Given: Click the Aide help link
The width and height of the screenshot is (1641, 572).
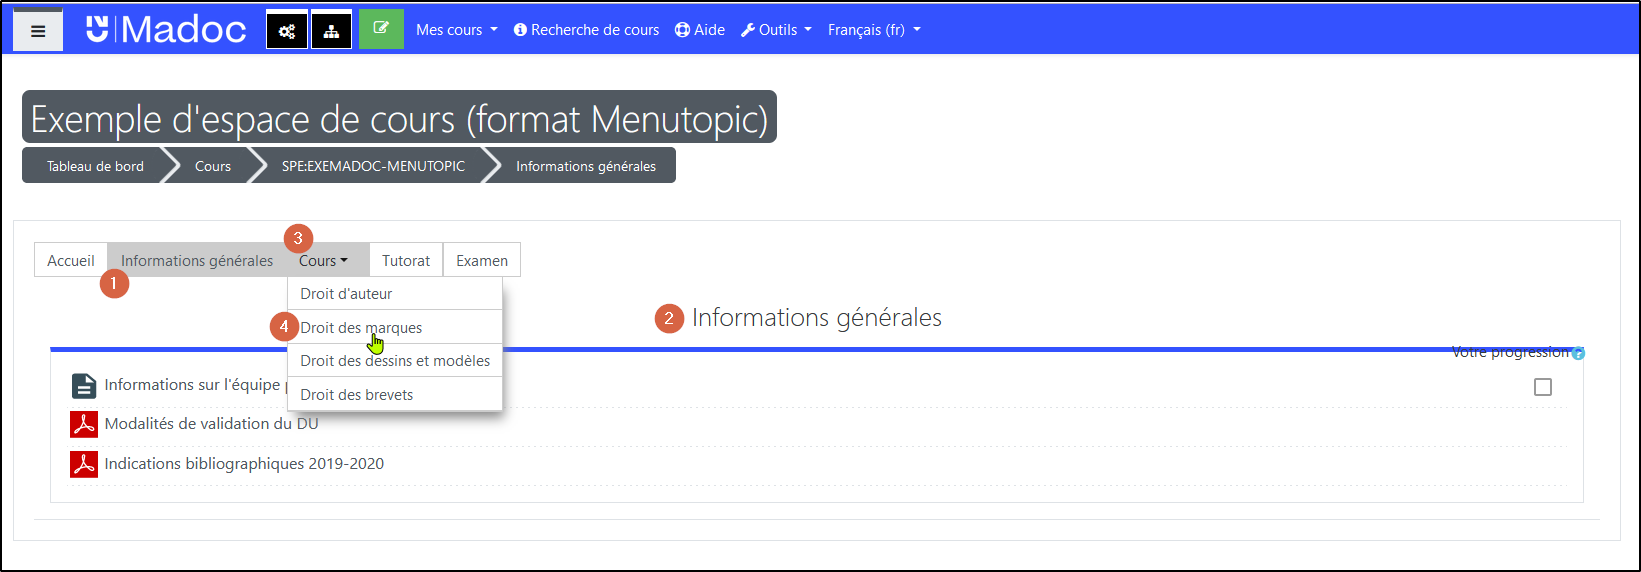Looking at the screenshot, I should click(x=700, y=30).
